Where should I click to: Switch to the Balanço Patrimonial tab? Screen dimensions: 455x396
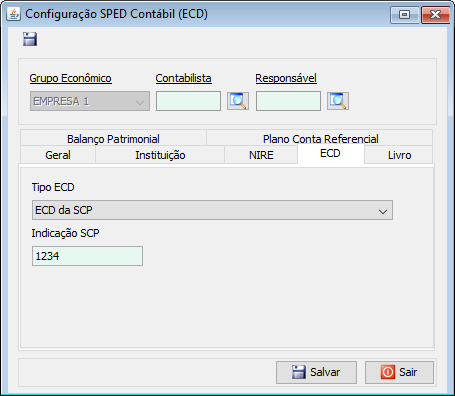tap(113, 139)
